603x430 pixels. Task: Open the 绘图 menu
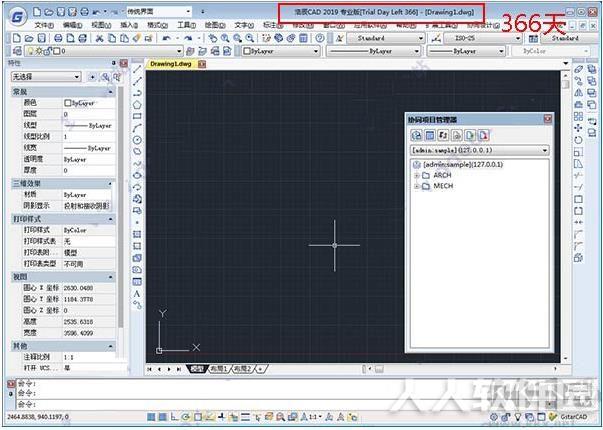[215, 25]
